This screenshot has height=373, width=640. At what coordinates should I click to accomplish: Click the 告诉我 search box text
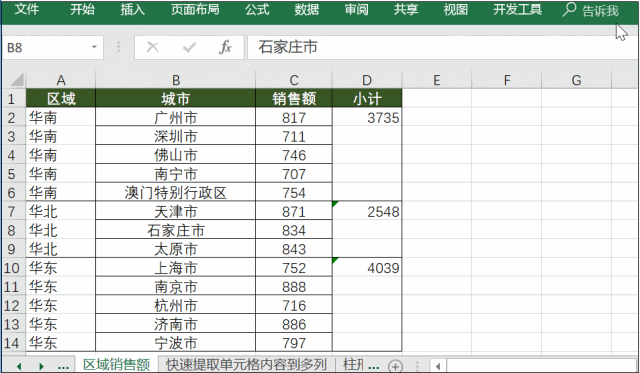[600, 11]
